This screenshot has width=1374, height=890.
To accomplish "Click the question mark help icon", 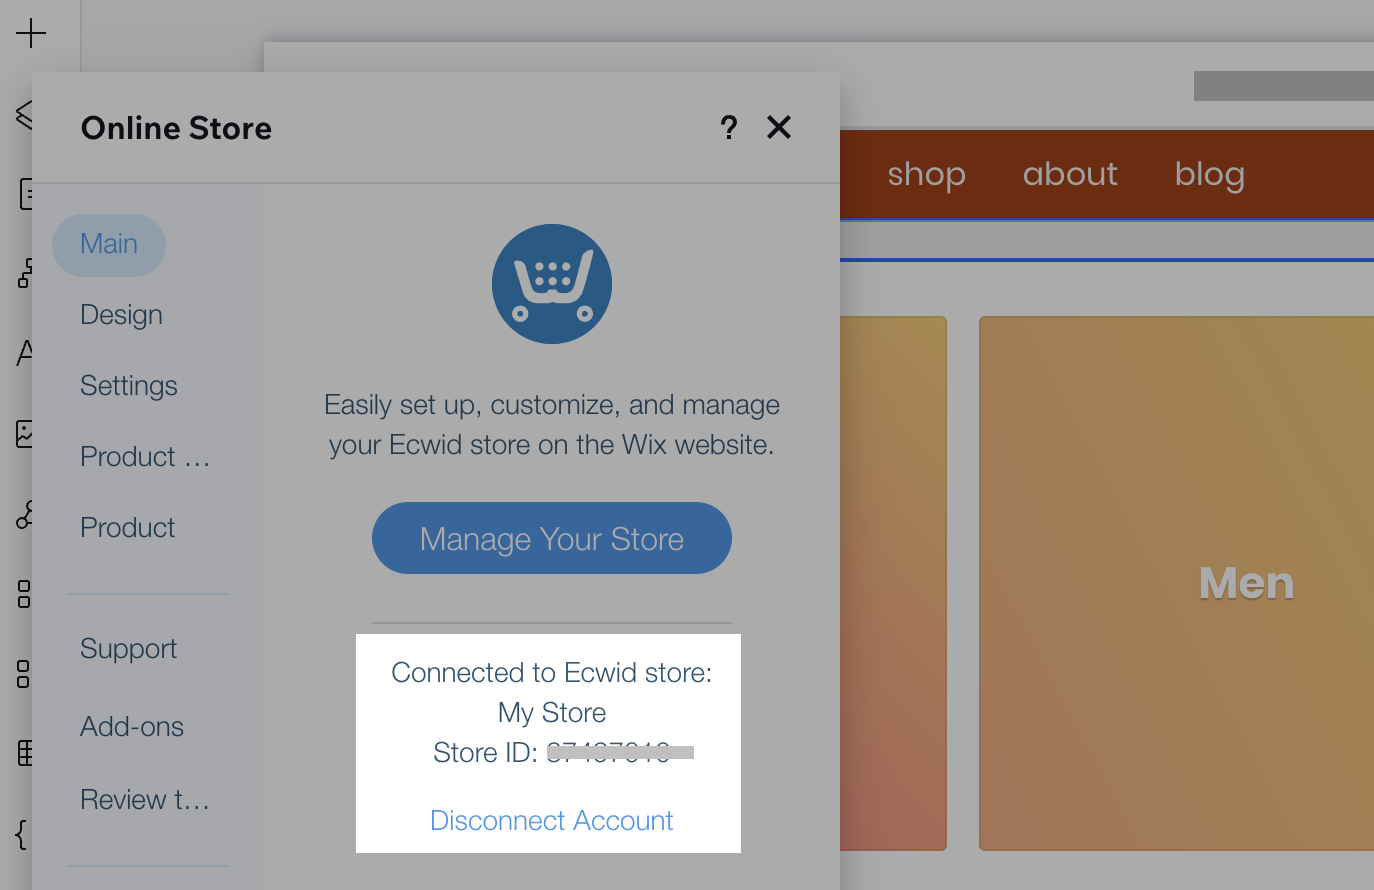I will (x=729, y=128).
